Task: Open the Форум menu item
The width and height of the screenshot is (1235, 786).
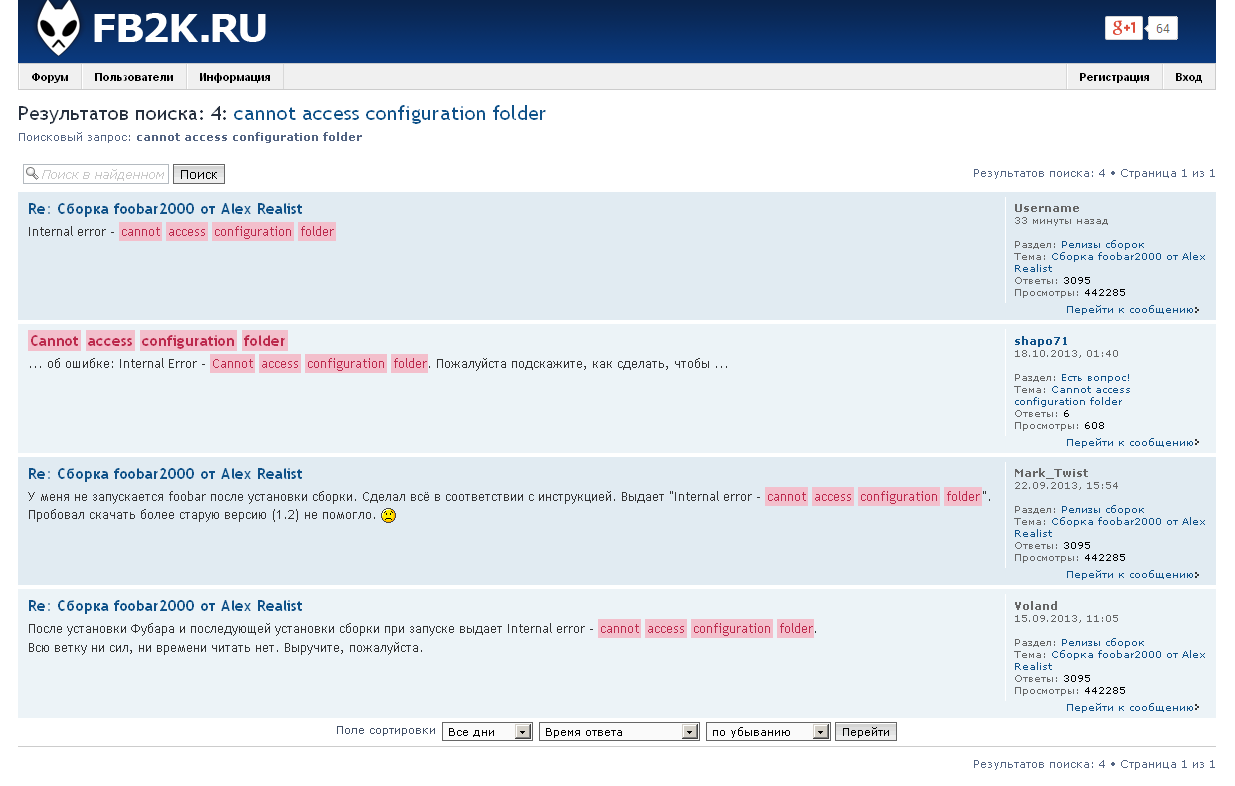Action: [x=50, y=77]
